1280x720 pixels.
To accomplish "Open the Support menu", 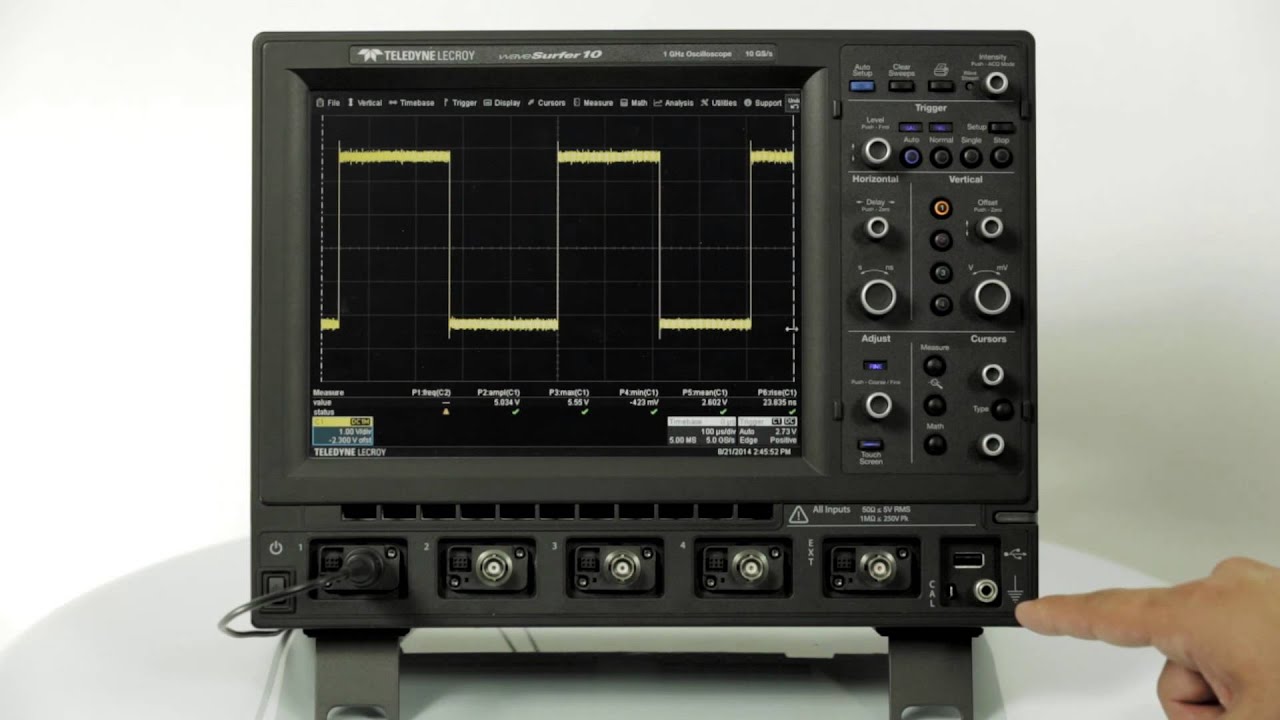I will pos(763,103).
